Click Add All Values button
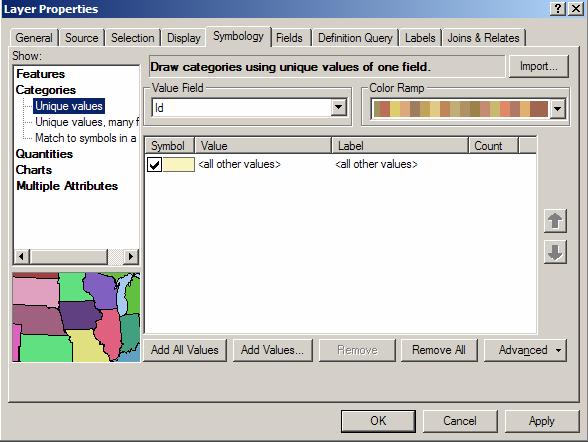This screenshot has height=442, width=588. coord(185,350)
